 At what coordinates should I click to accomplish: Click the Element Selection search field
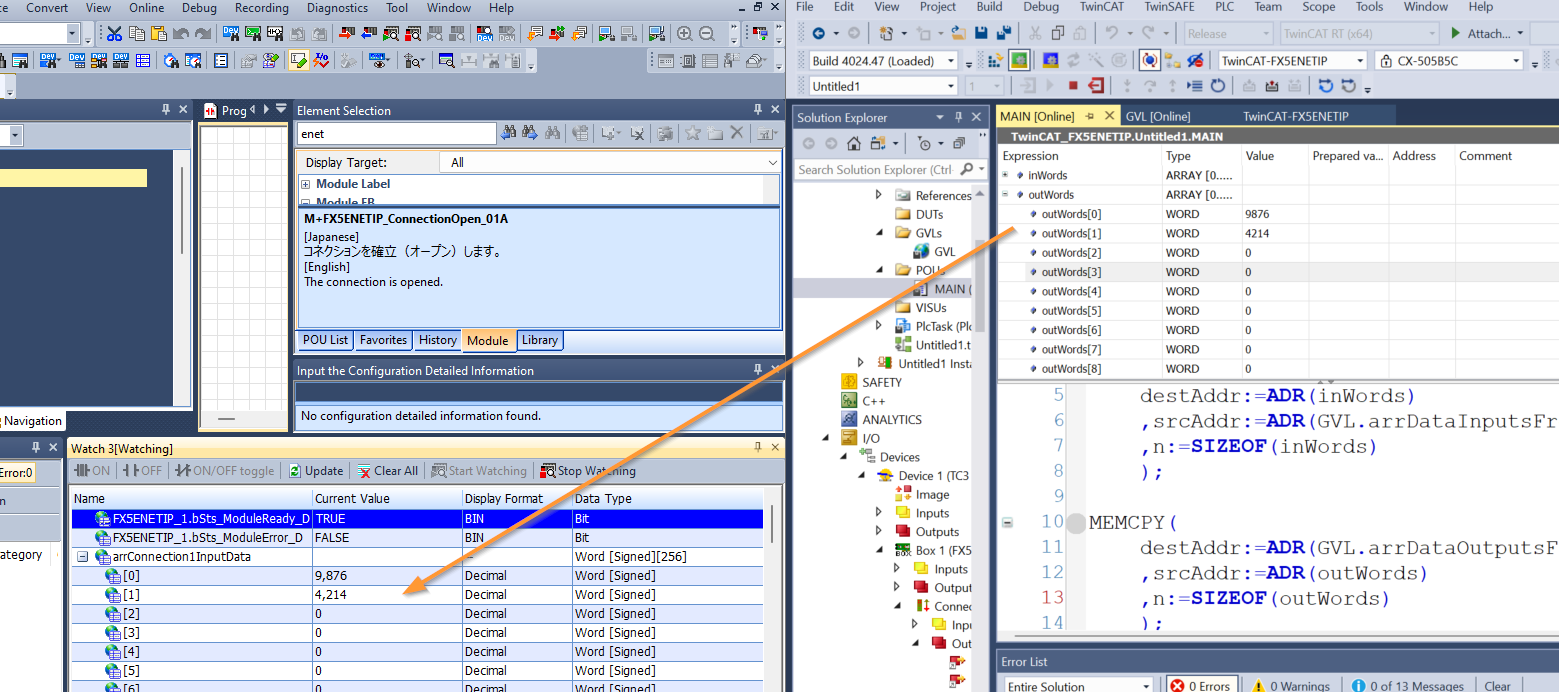[396, 133]
